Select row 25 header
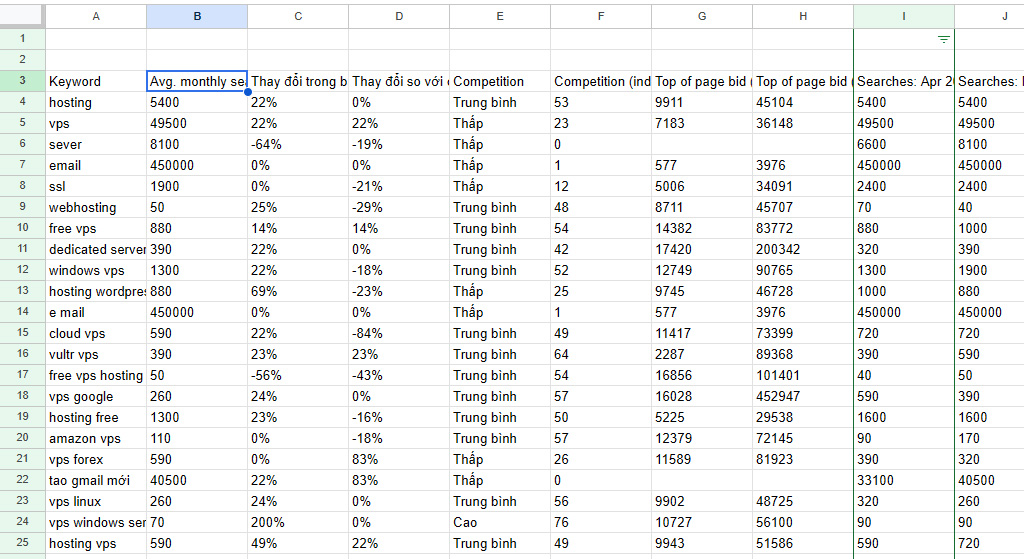Image resolution: width=1024 pixels, height=559 pixels. click(x=22, y=543)
